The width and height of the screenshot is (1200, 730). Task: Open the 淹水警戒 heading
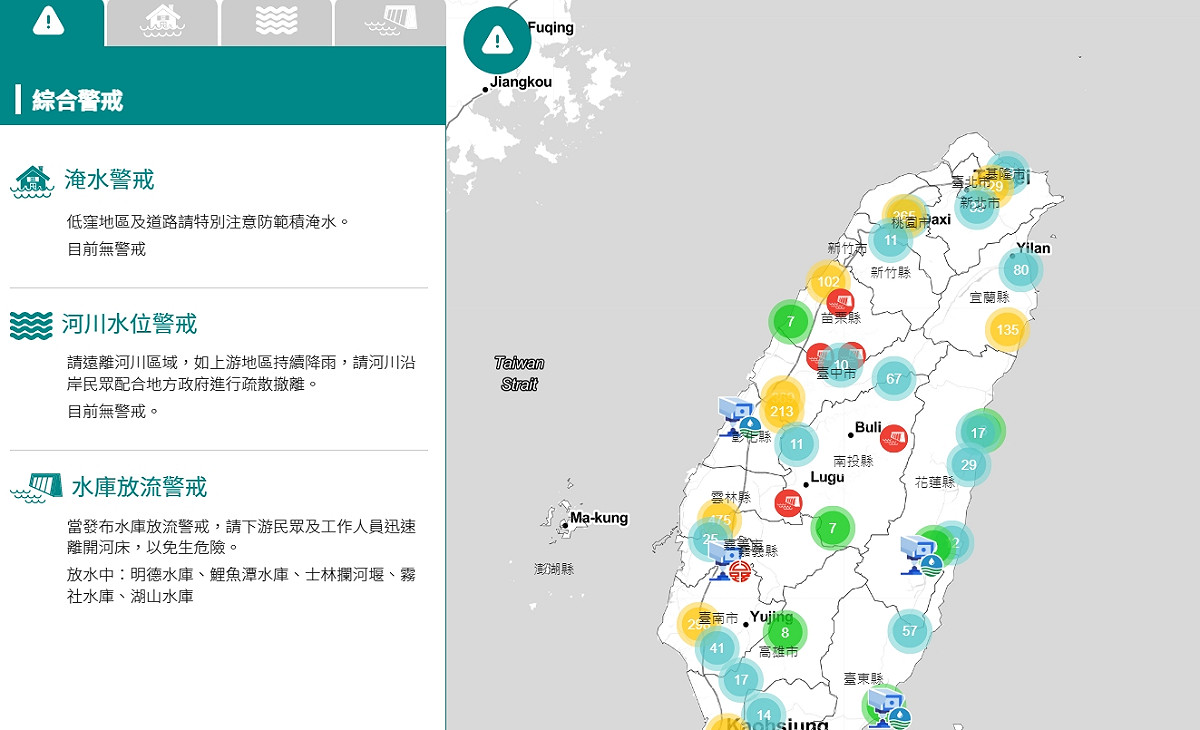click(109, 180)
